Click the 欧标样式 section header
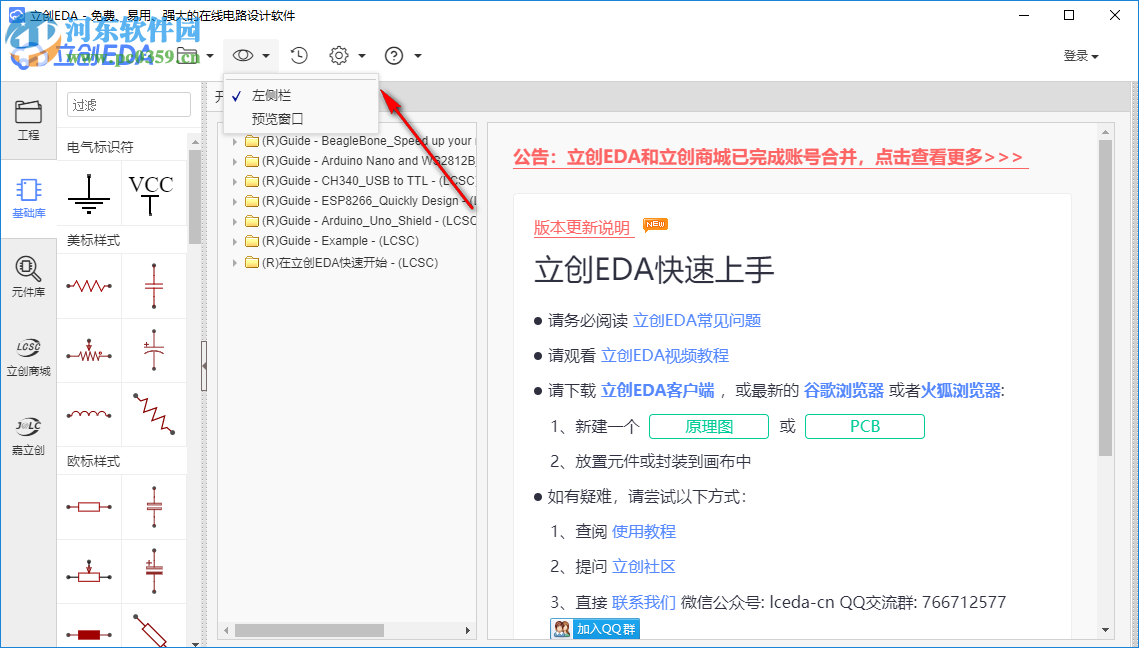This screenshot has width=1139, height=648. (x=94, y=461)
